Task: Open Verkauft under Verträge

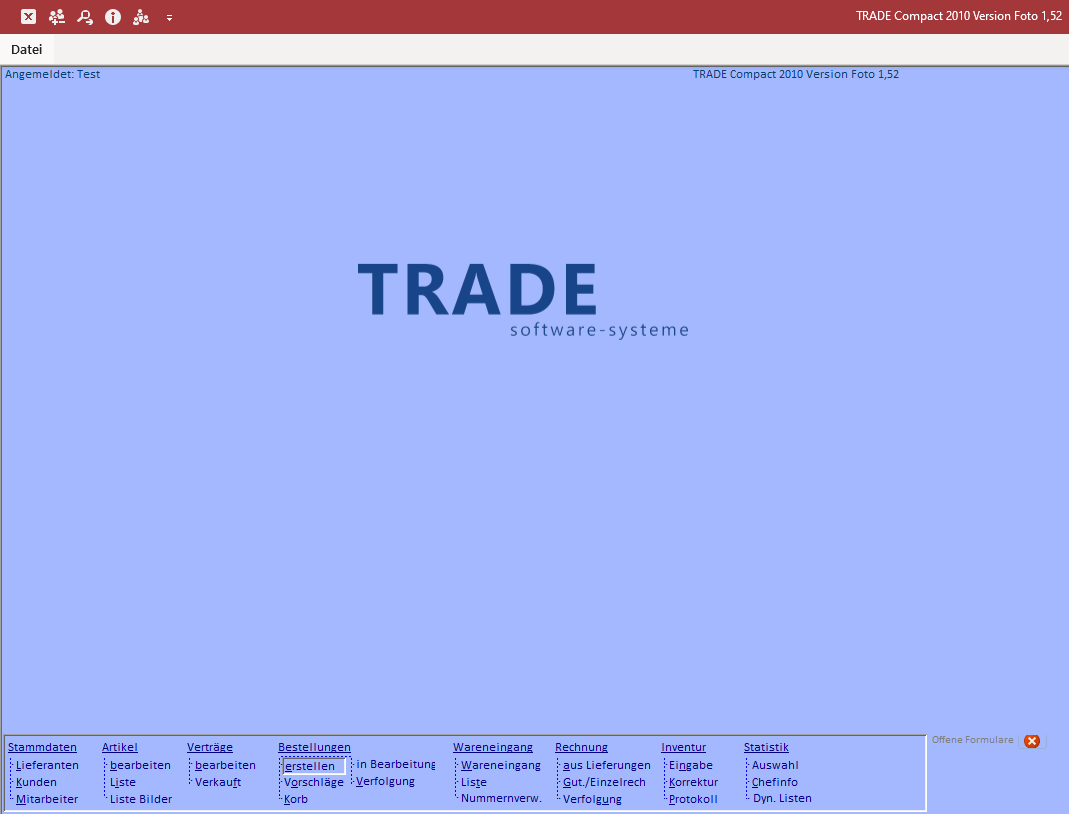Action: pos(218,782)
